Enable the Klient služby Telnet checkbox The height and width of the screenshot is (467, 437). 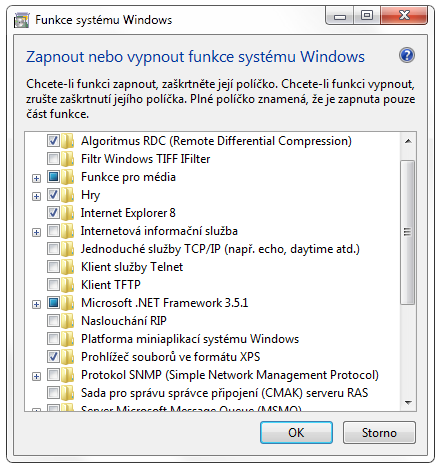click(x=53, y=267)
